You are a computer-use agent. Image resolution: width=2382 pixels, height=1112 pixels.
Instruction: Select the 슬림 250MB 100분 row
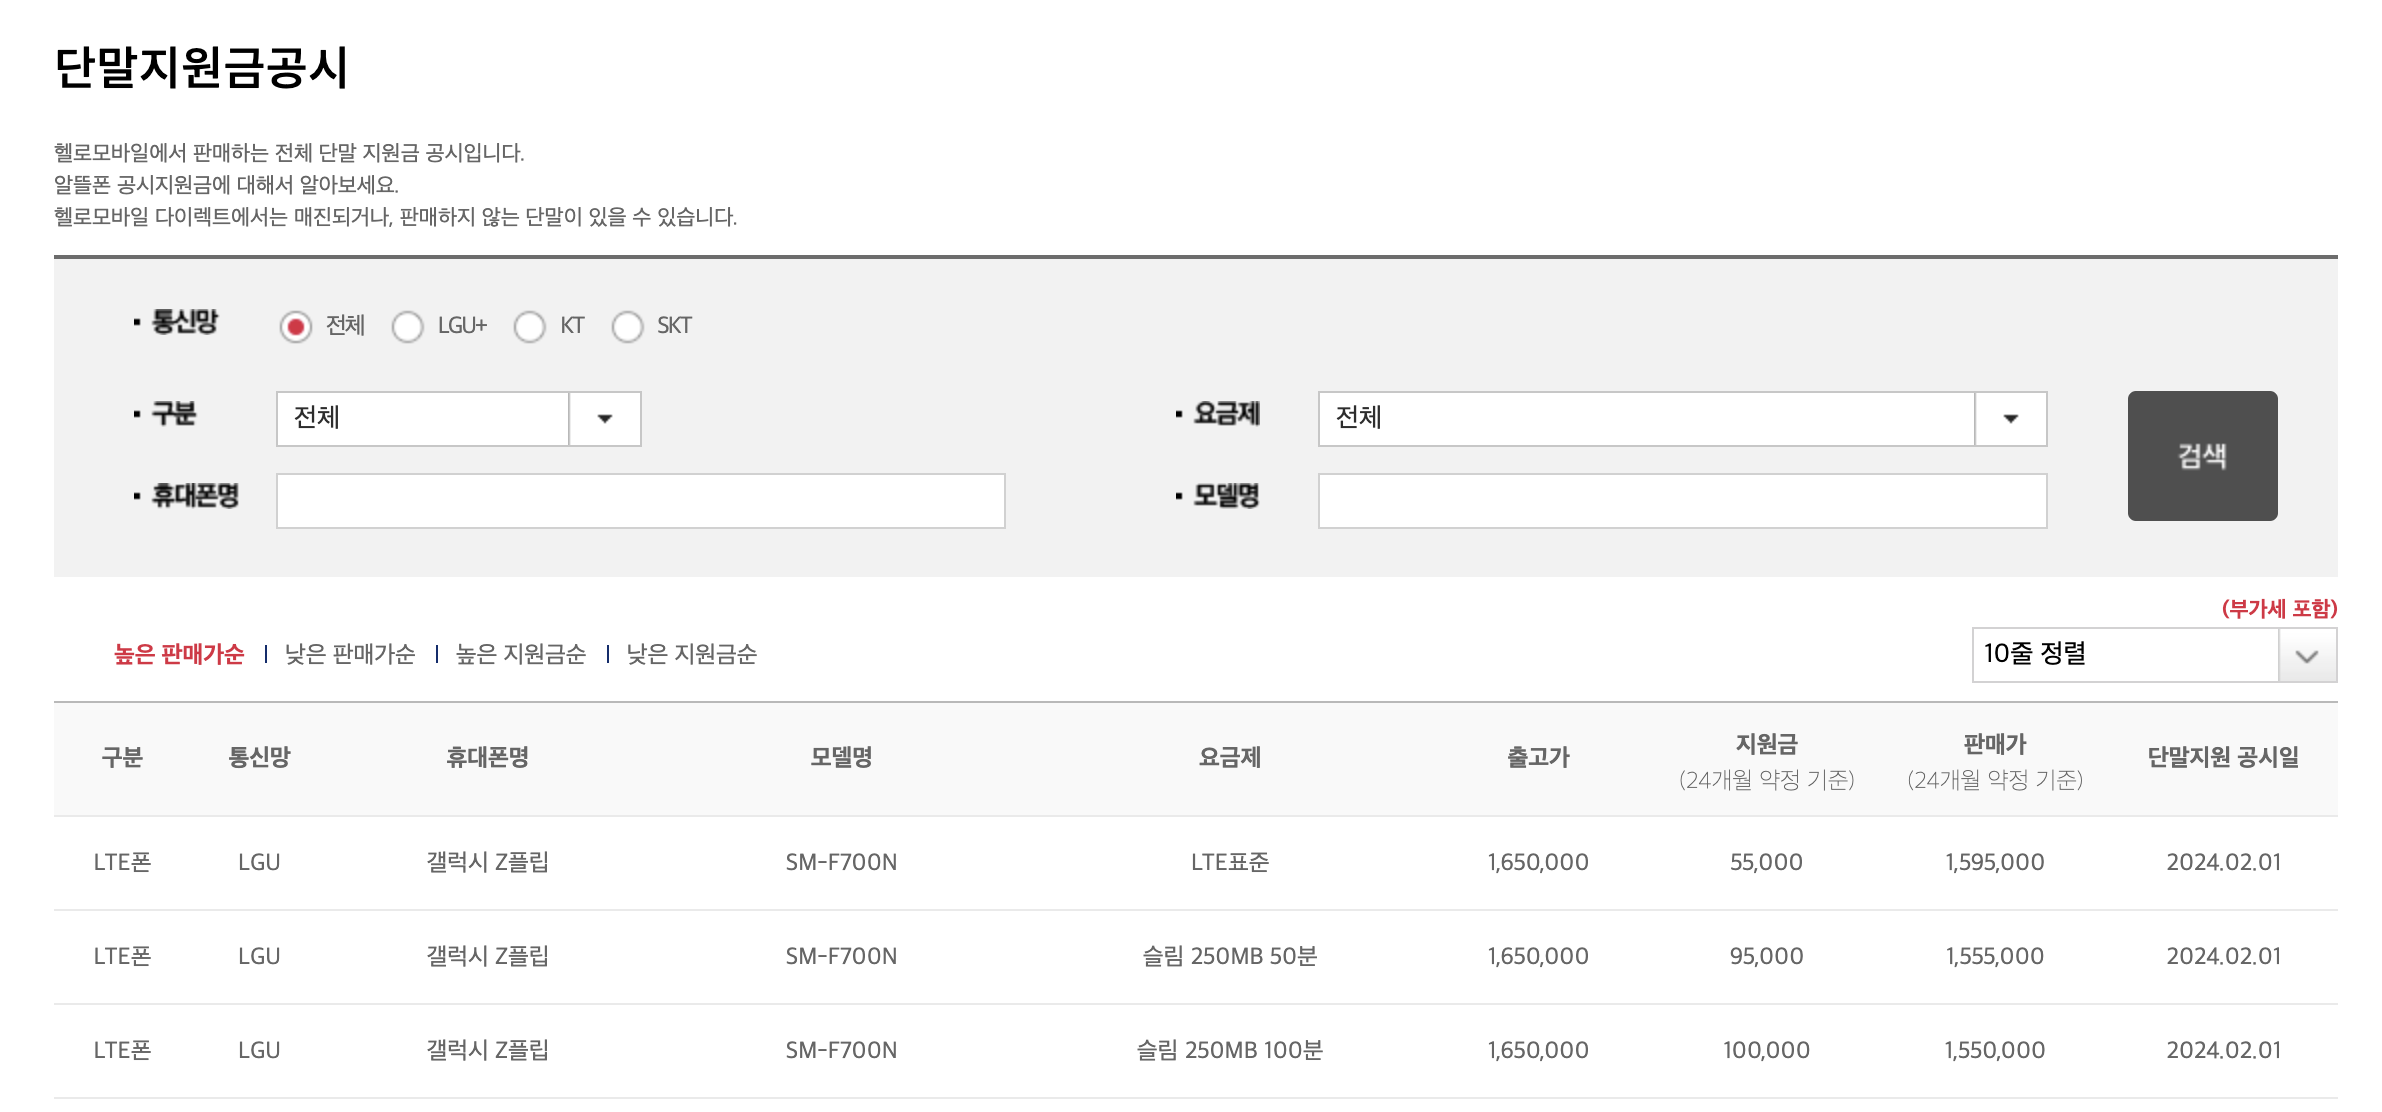pos(1229,1050)
